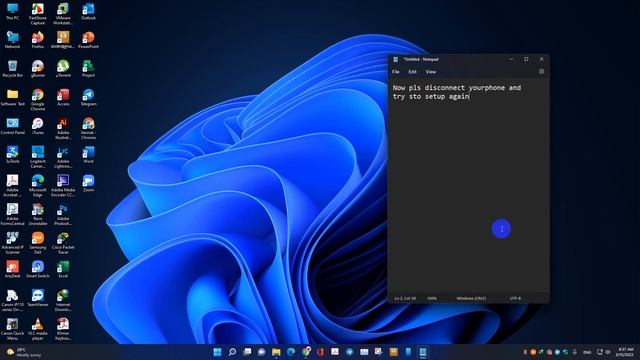
Task: Select the iTunes desktop icon
Action: [x=38, y=126]
